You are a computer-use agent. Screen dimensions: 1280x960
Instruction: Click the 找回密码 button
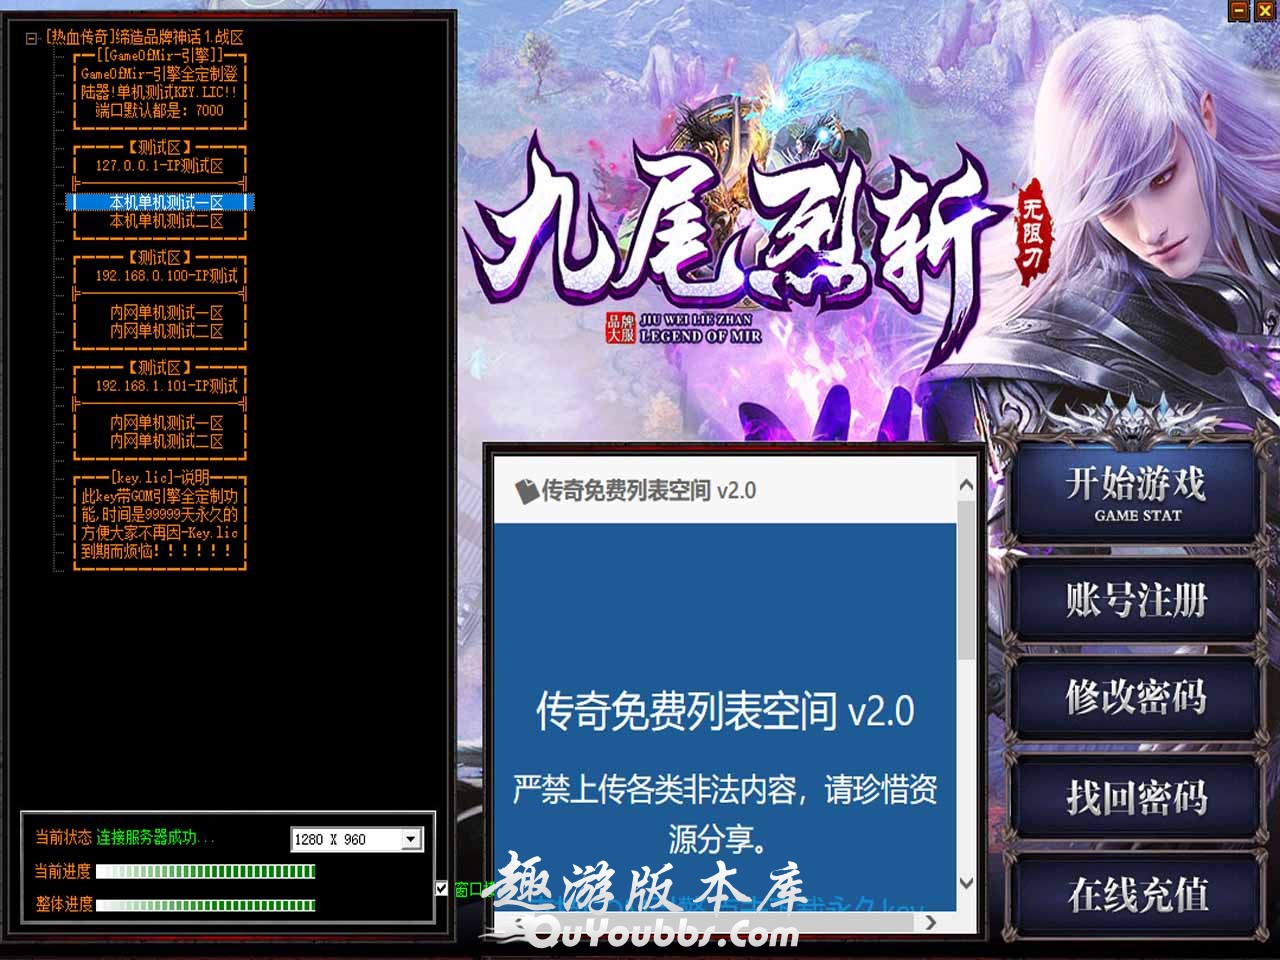point(1136,797)
